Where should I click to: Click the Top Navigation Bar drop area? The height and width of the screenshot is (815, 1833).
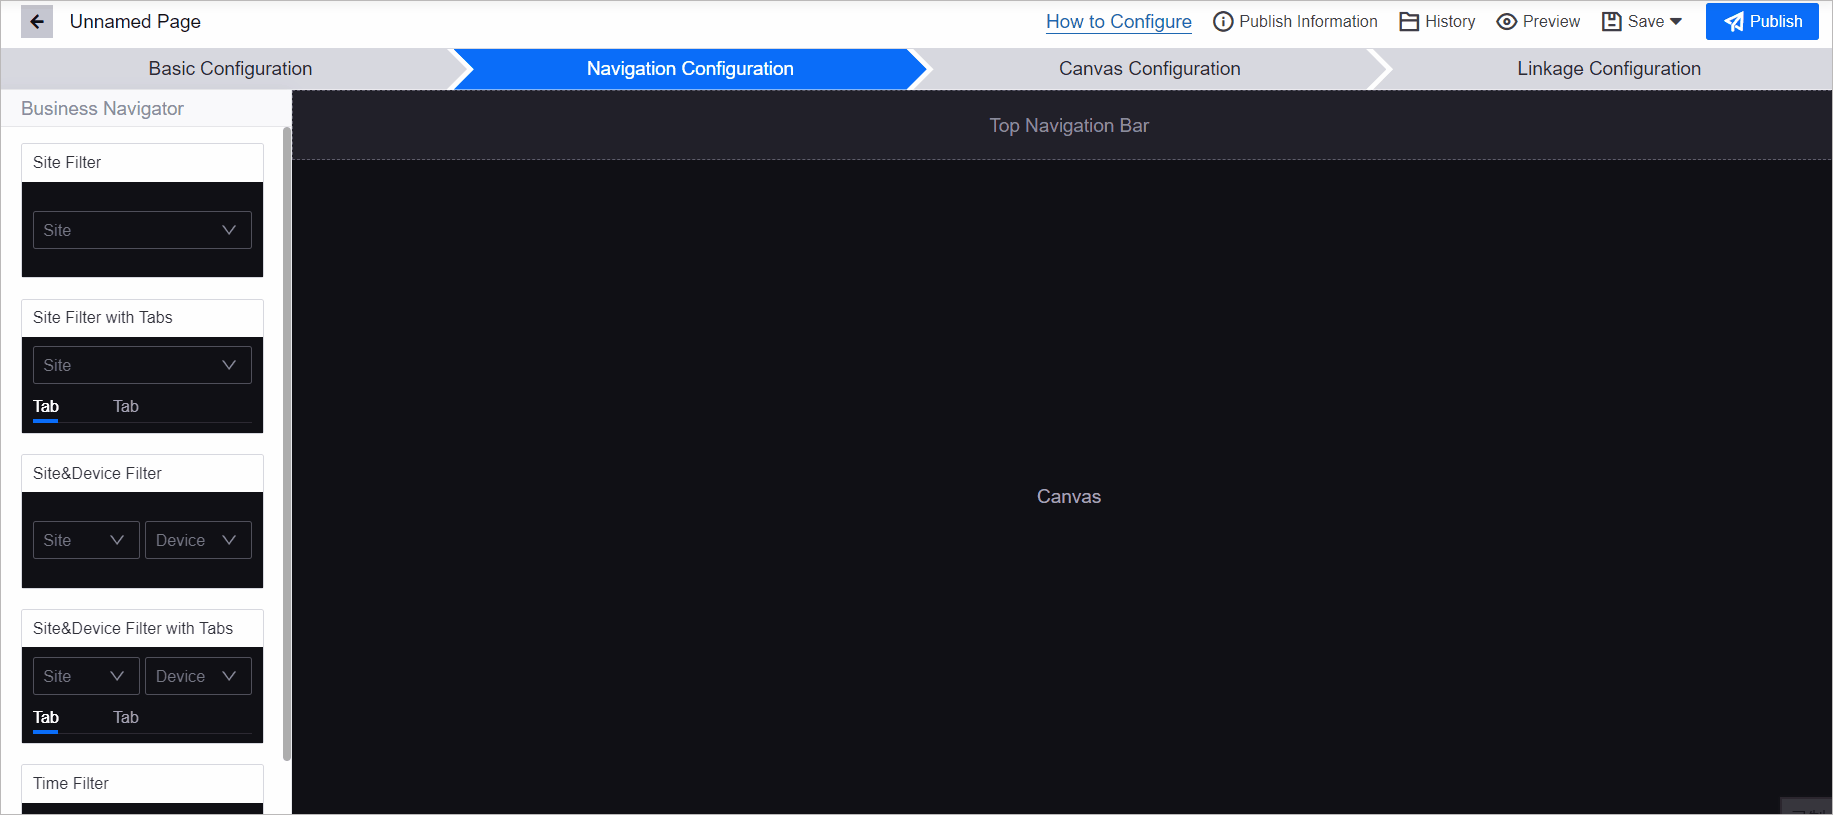coord(1068,126)
